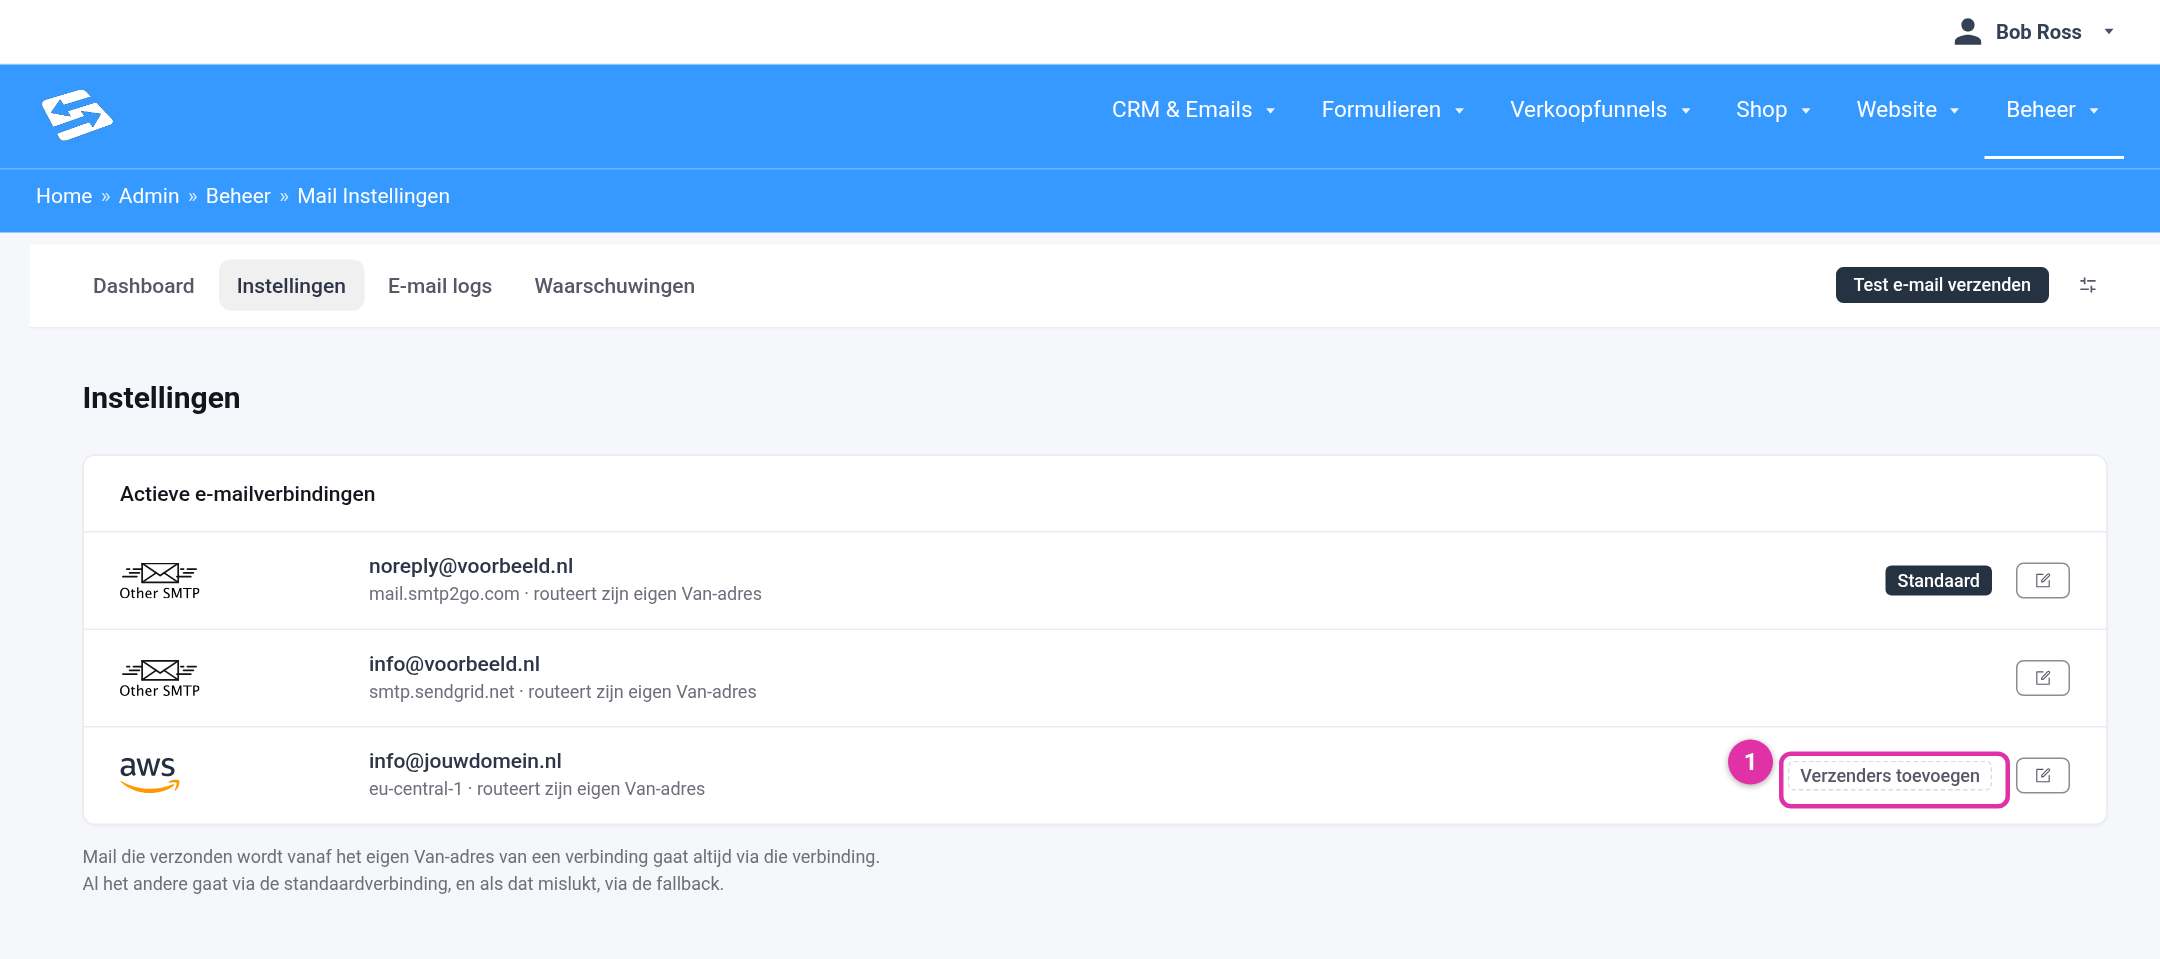Click the mail.smtp2go.com description line
This screenshot has height=959, width=2160.
tap(565, 594)
